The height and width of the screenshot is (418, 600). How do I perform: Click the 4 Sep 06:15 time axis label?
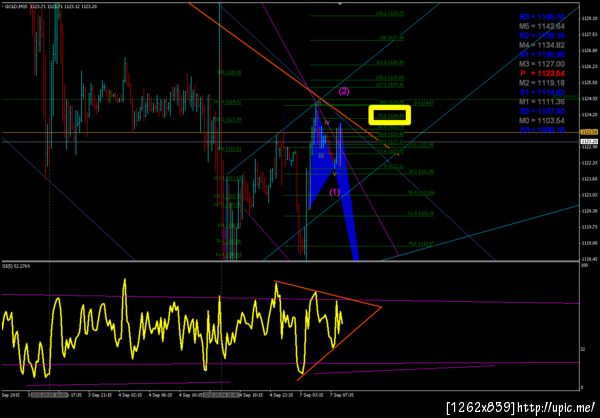(x=159, y=394)
